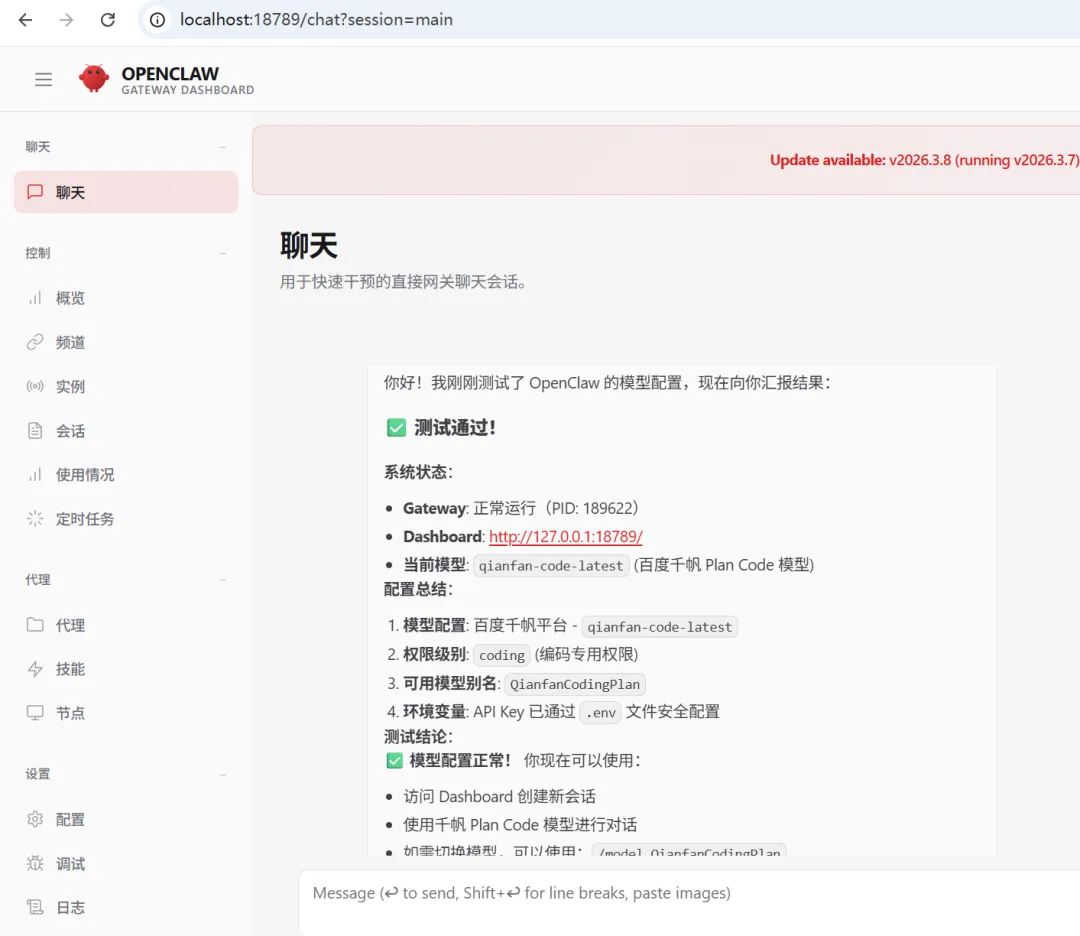Open the 会话 sessions page
The image size is (1080, 936).
click(x=126, y=431)
